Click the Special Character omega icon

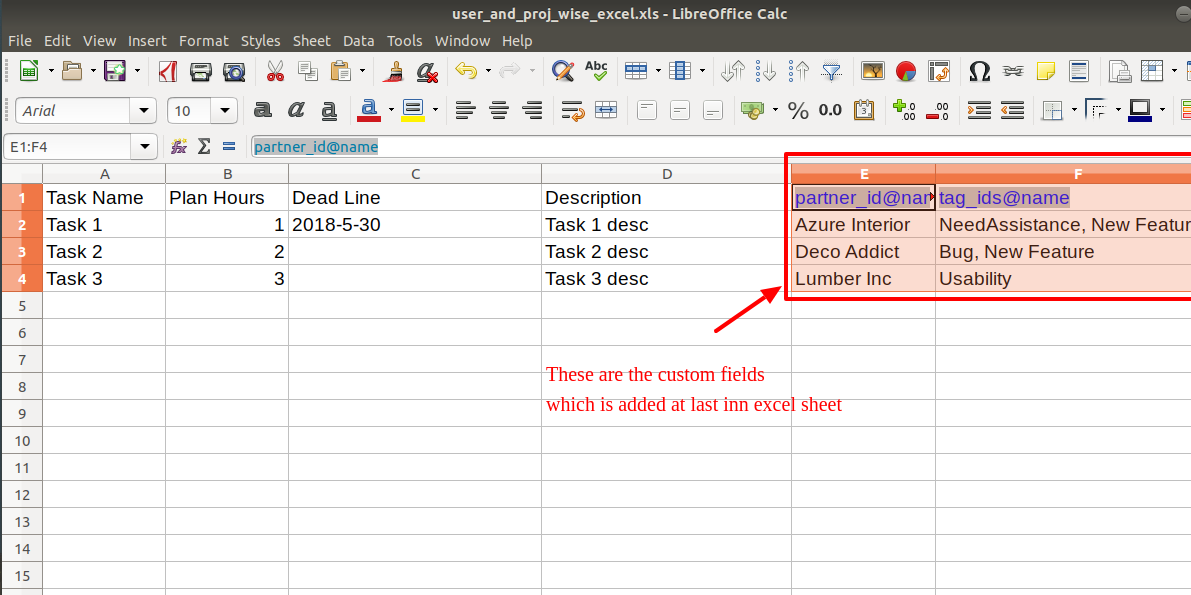(x=980, y=71)
